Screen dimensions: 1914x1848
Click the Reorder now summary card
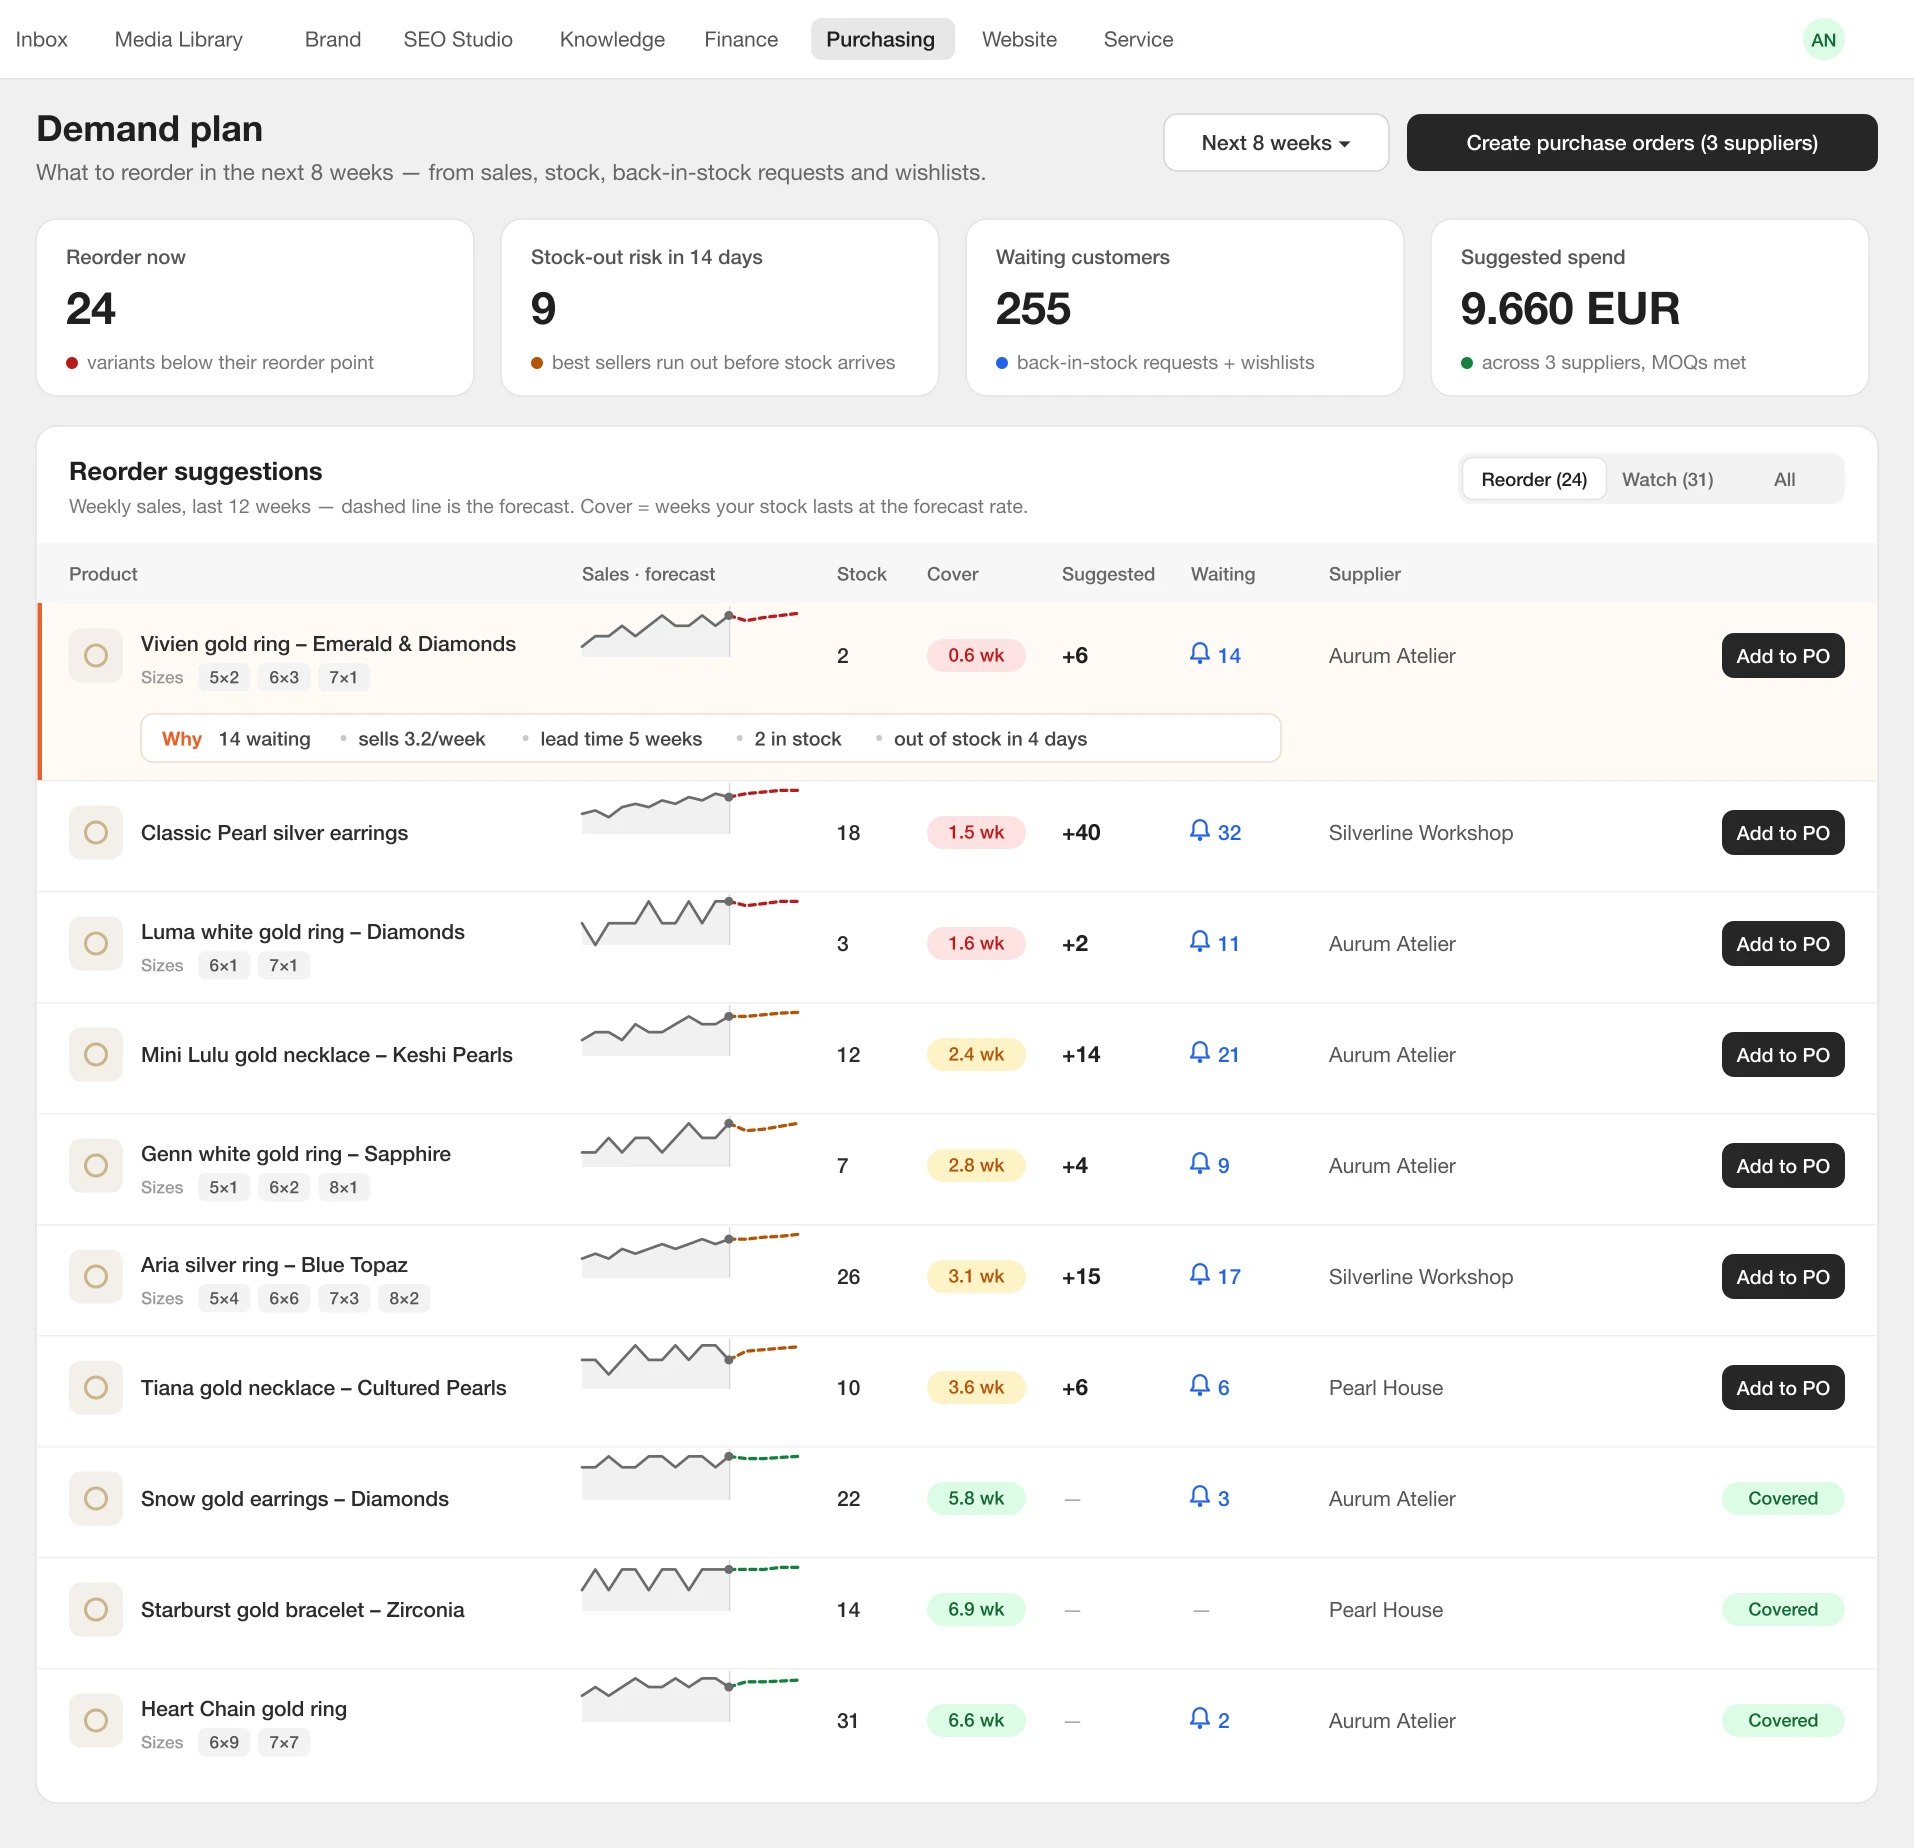click(255, 308)
